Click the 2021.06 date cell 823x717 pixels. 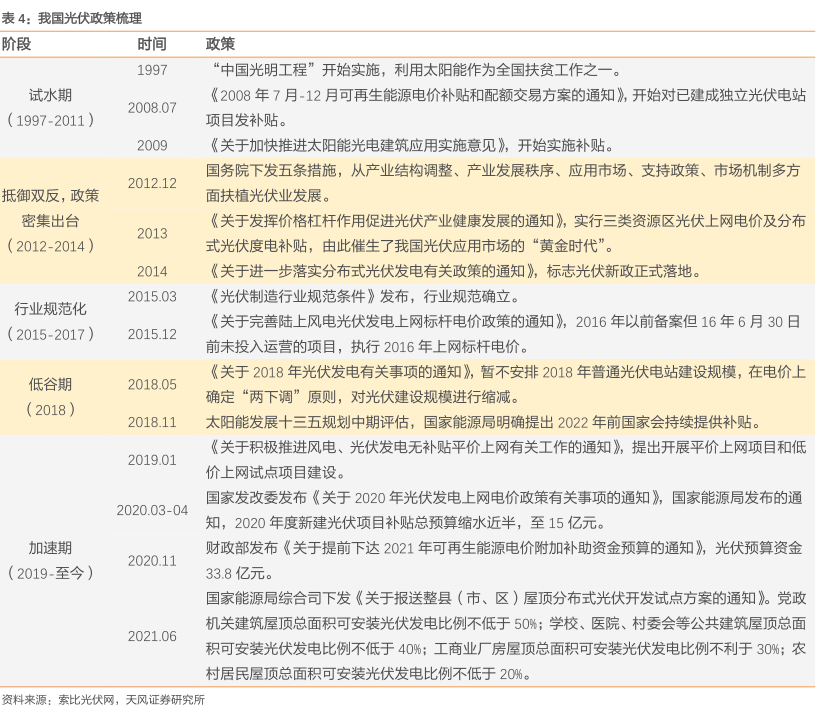[x=152, y=636]
